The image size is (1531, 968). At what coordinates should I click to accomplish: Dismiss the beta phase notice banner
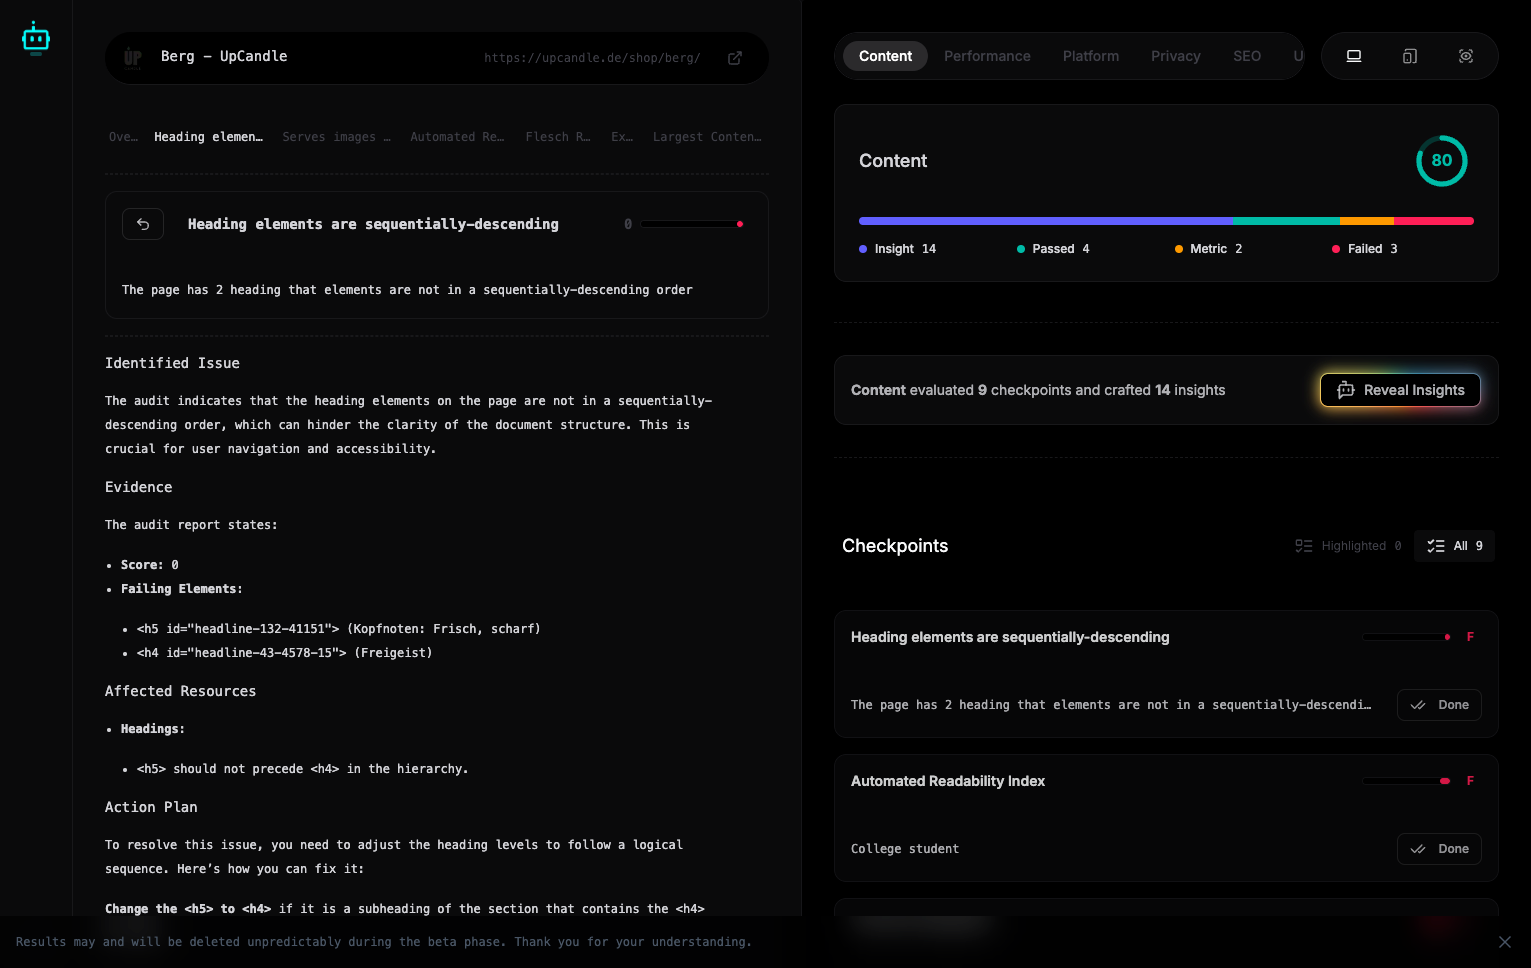pos(1505,942)
